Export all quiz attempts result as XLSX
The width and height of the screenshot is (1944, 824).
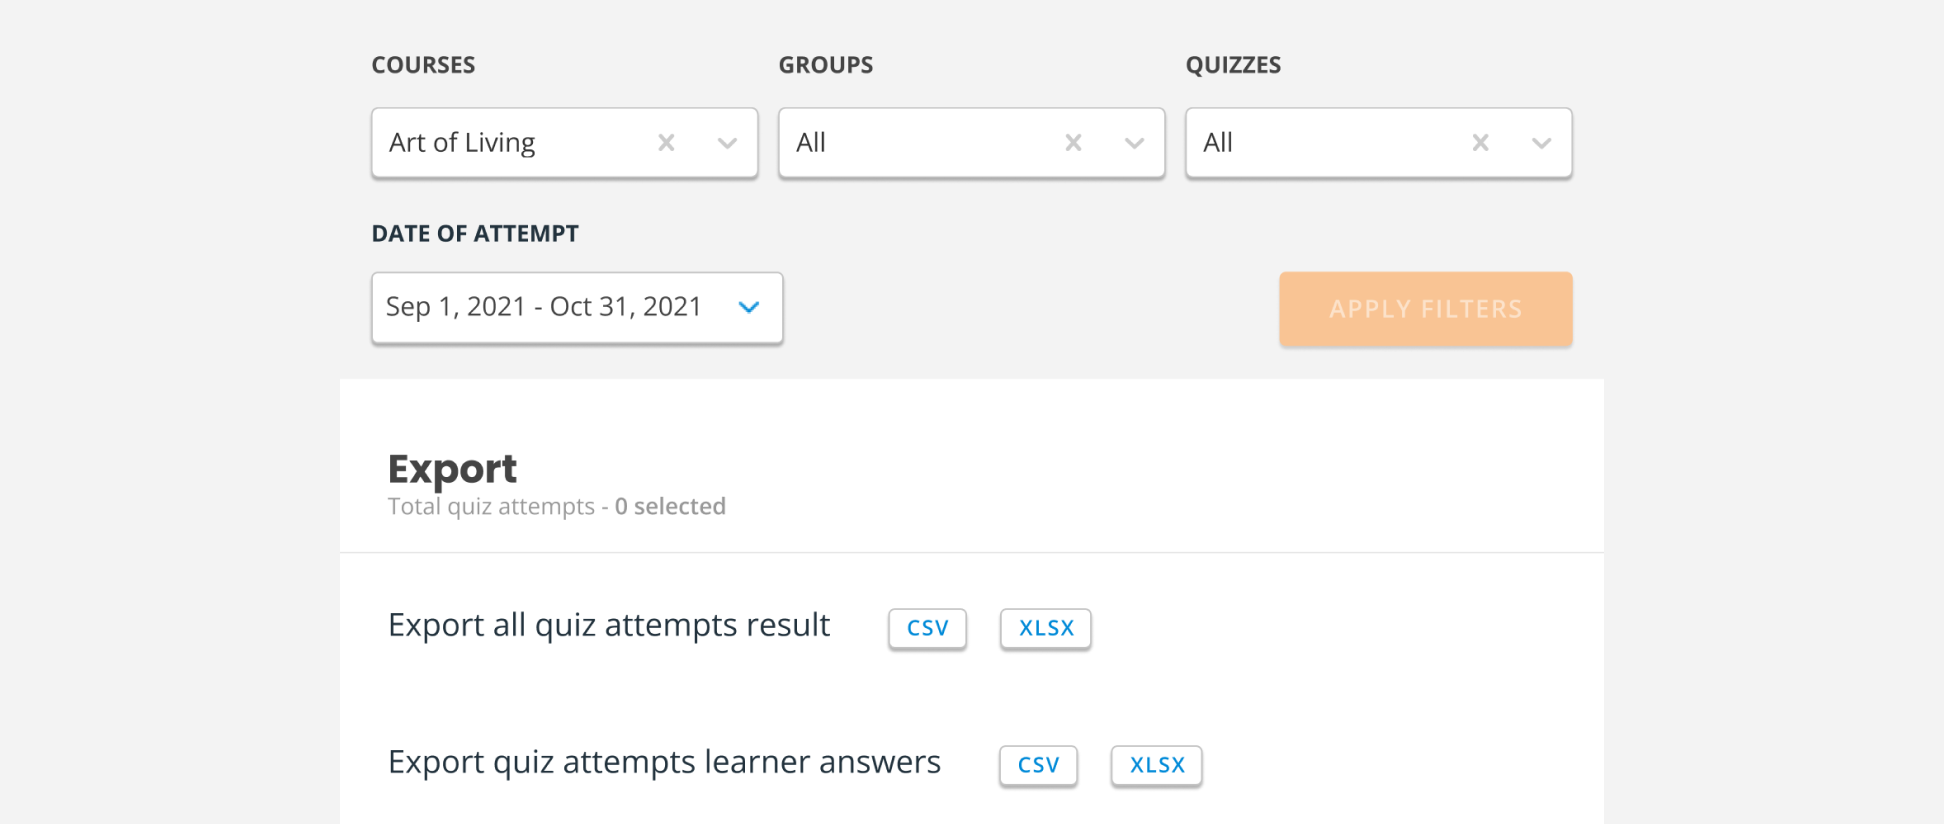(1046, 628)
